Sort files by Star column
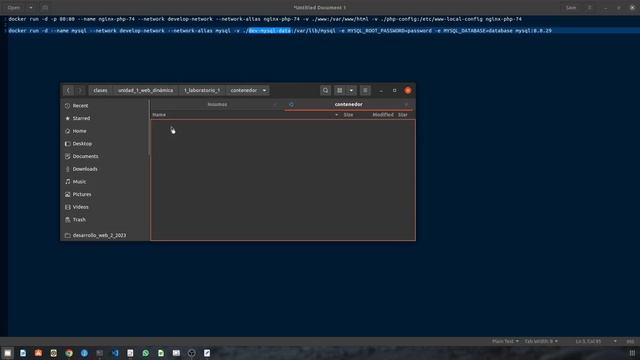The image size is (640, 360). 403,115
